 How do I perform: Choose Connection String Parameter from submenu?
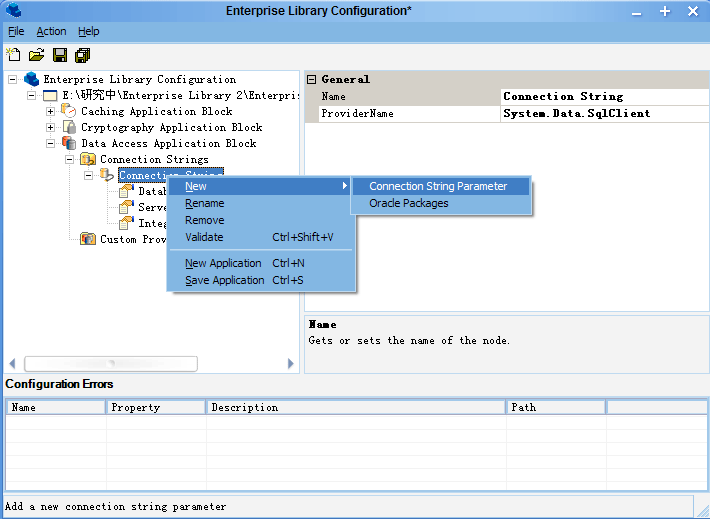[441, 186]
